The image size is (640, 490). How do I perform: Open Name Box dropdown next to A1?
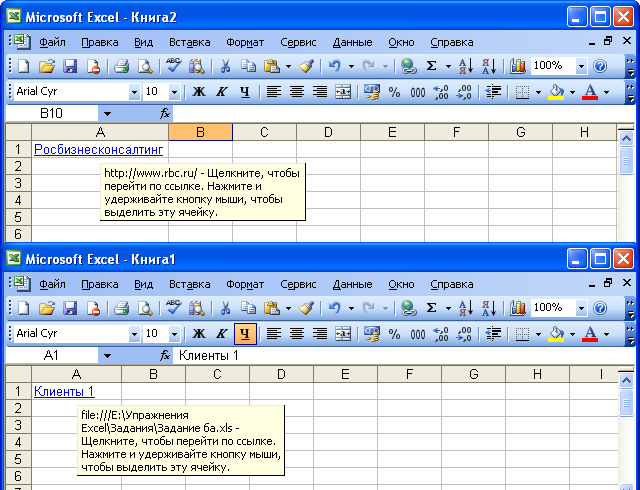point(107,356)
